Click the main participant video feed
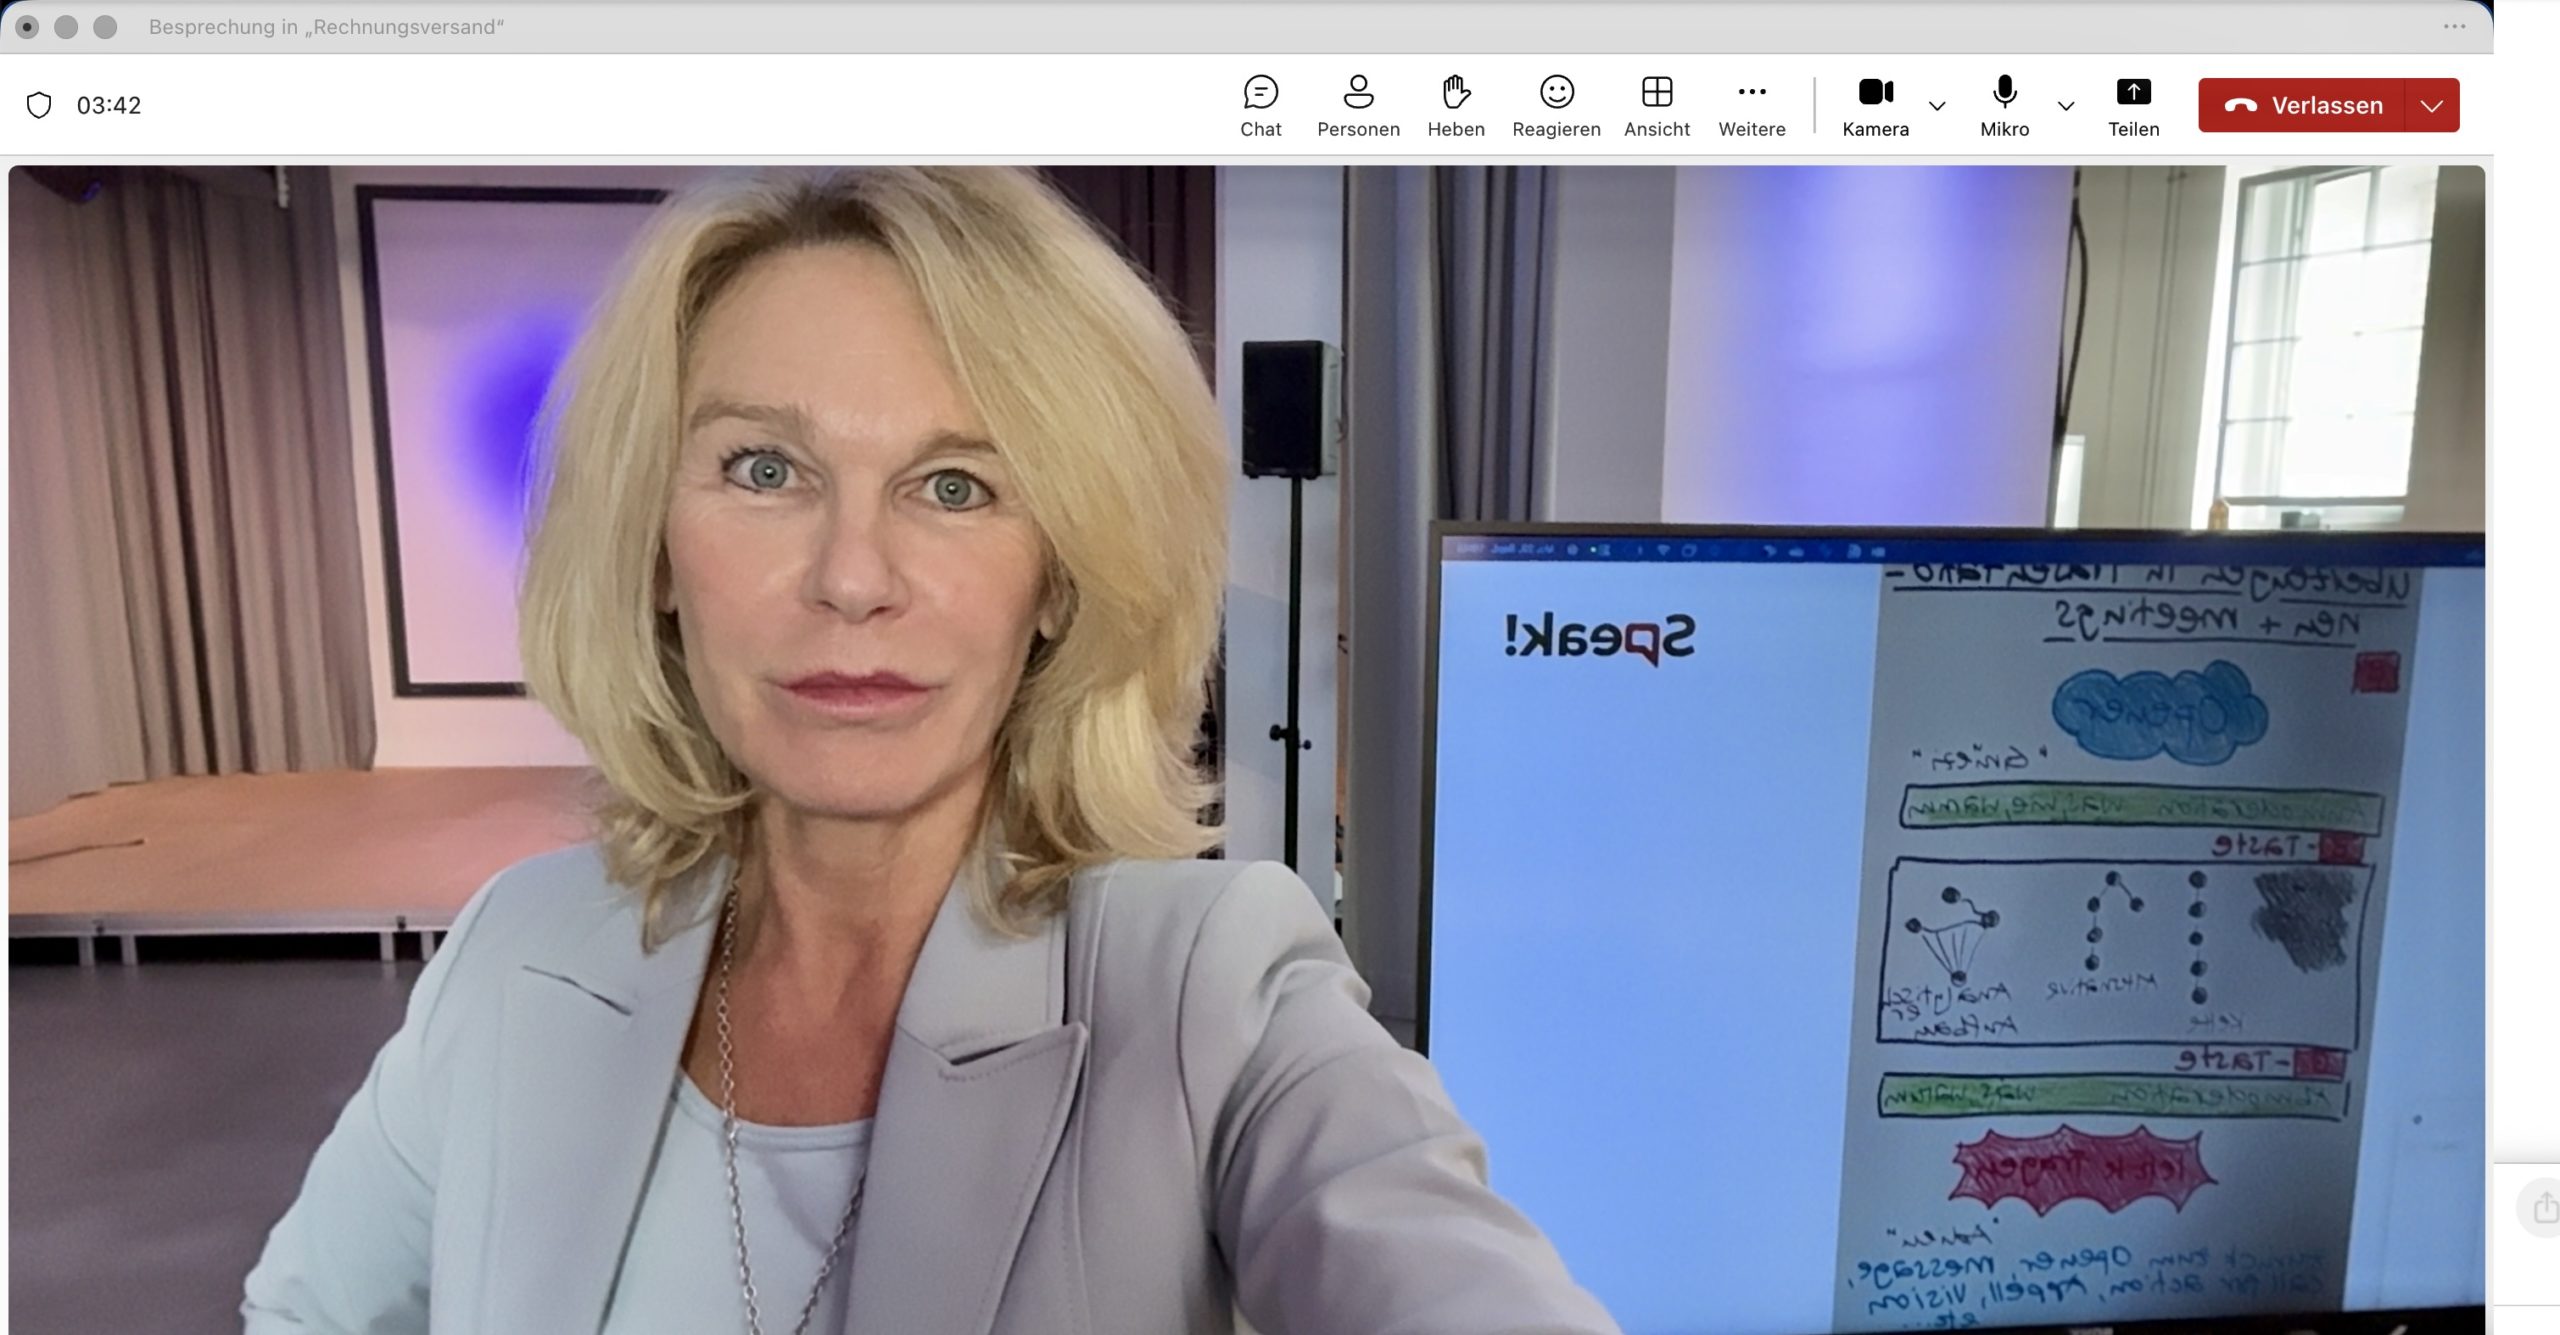 pyautogui.click(x=1246, y=750)
